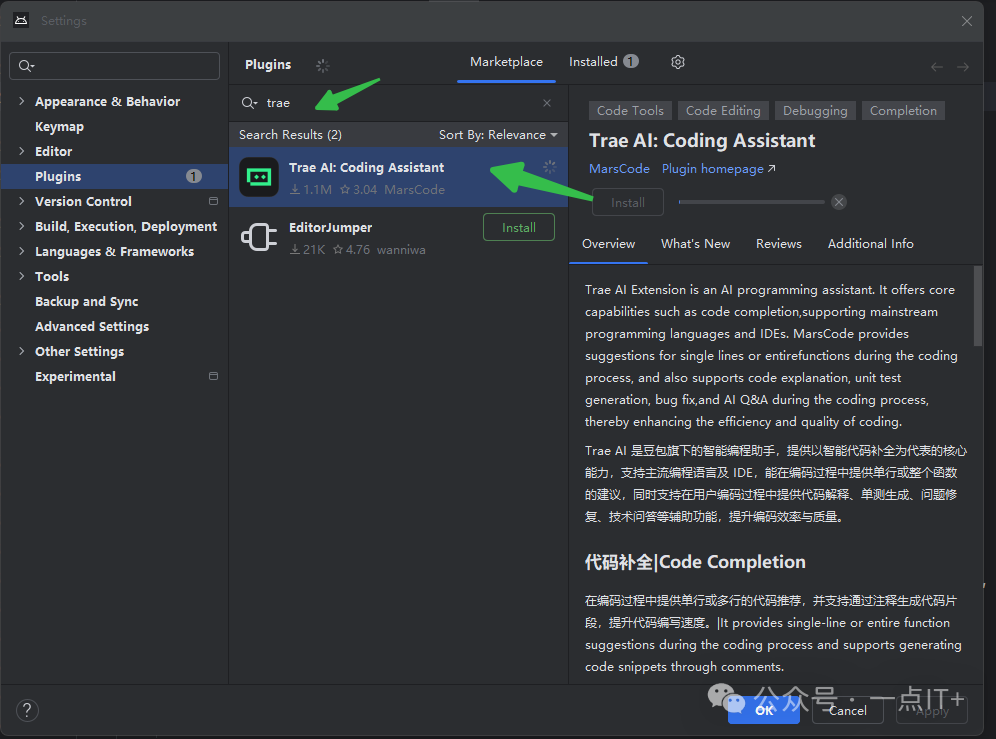Open the Plugin homepage link

(x=718, y=168)
